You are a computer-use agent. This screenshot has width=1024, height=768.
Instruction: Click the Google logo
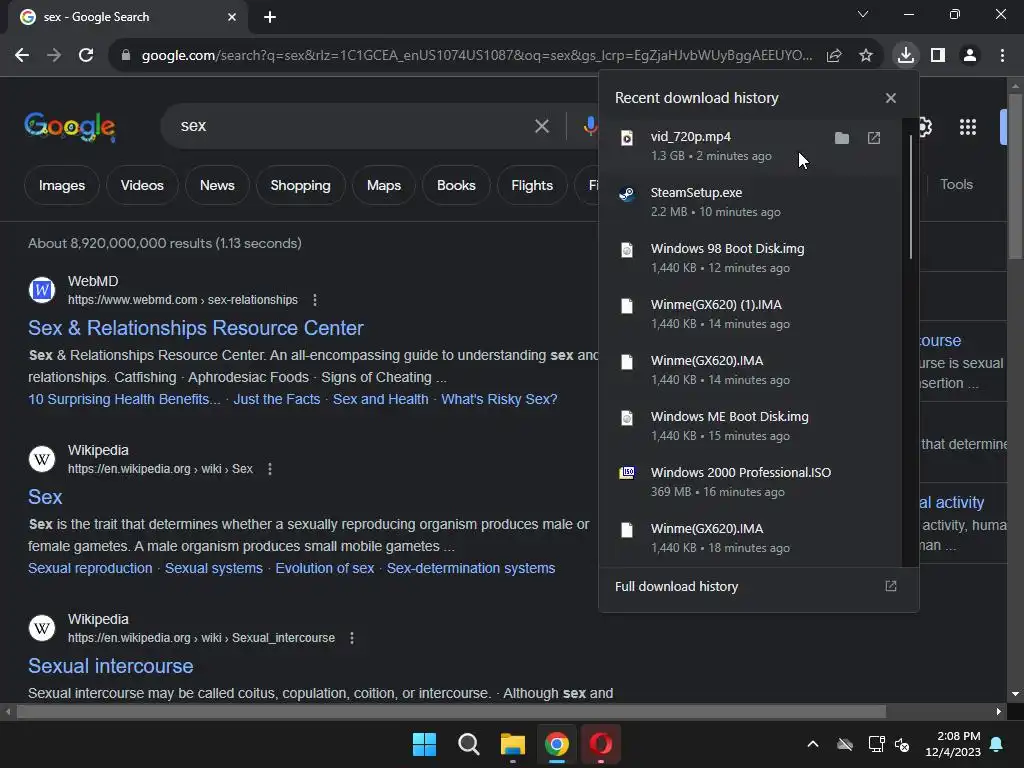pyautogui.click(x=70, y=126)
